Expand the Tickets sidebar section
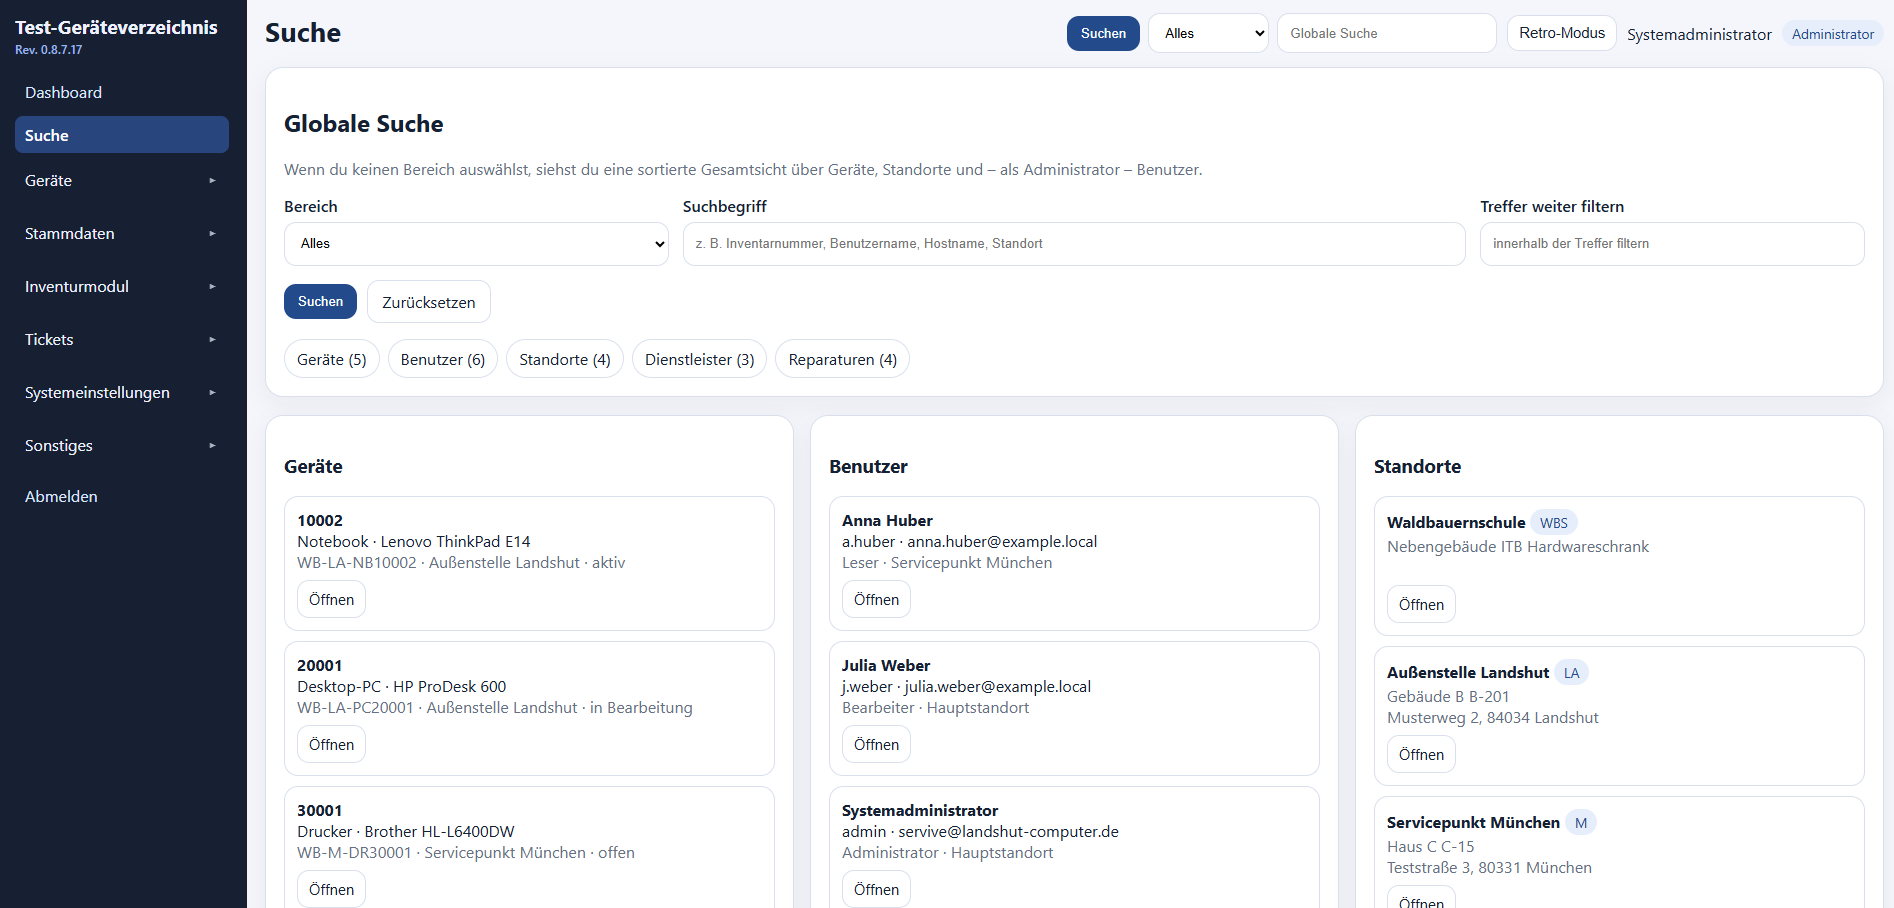This screenshot has height=908, width=1894. pos(122,340)
